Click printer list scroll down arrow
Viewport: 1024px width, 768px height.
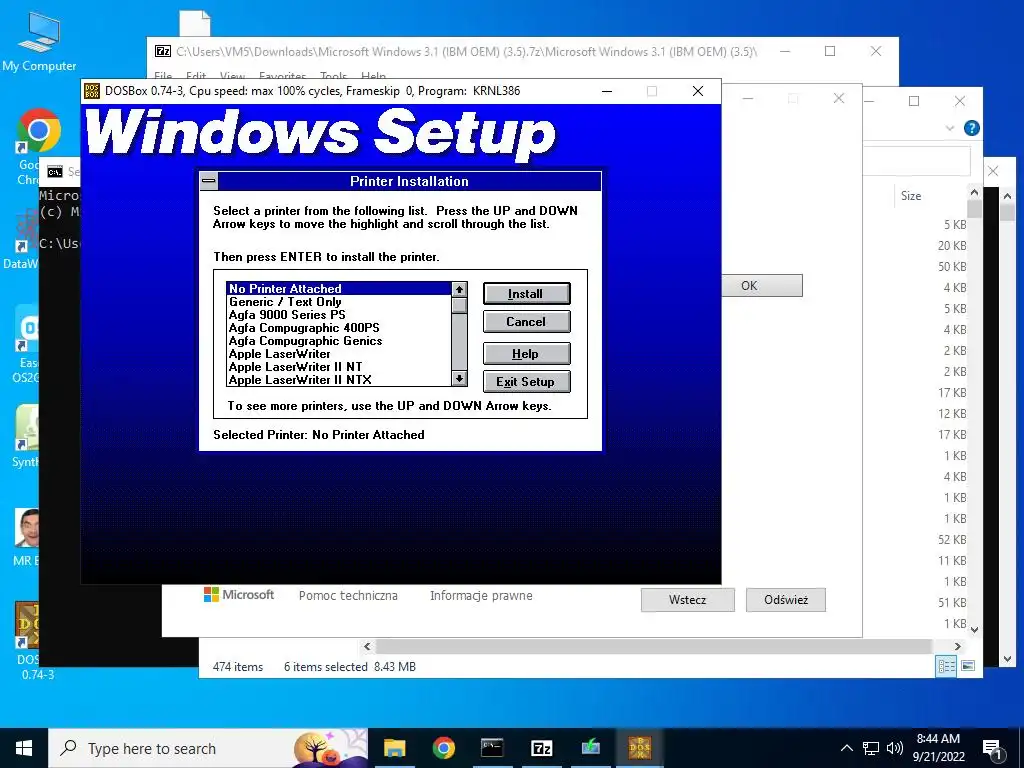[x=460, y=379]
